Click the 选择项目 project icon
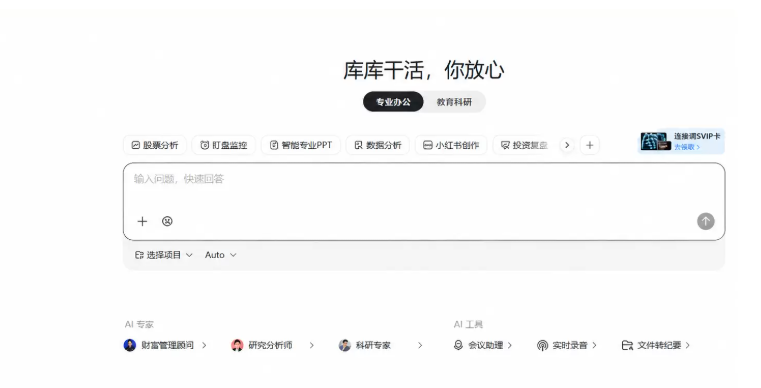 click(x=139, y=255)
